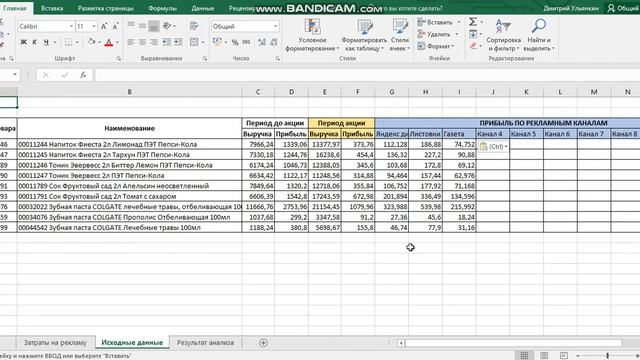Switch to Page Layout view icon
640x360 pixels.
[544, 356]
